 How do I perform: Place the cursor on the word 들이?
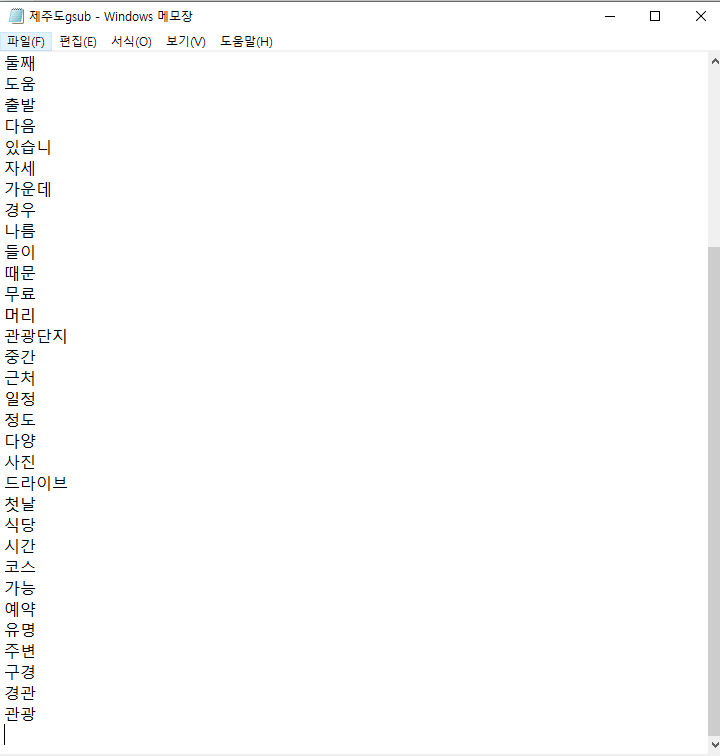[20, 252]
